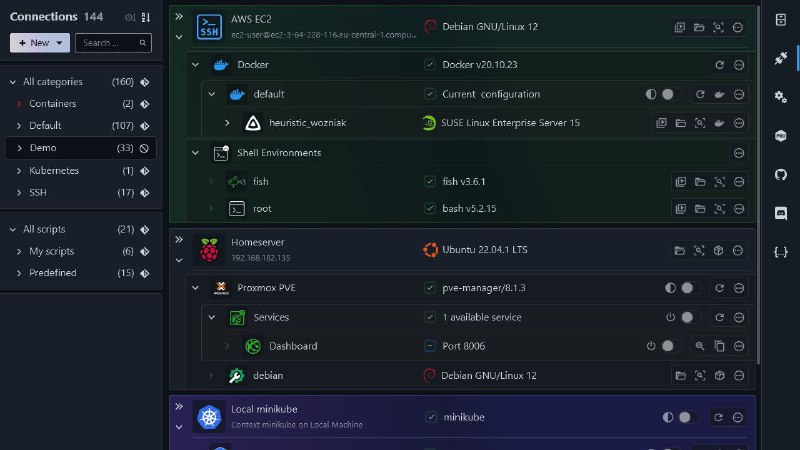Image resolution: width=800 pixels, height=450 pixels.
Task: Open the settings gears in the sidebar
Action: tap(781, 96)
